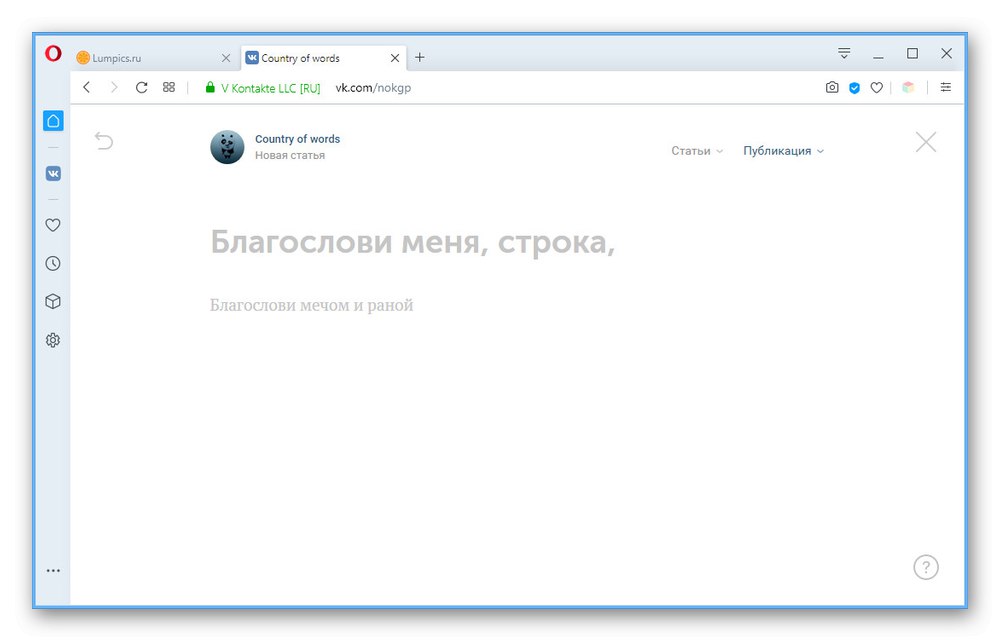The width and height of the screenshot is (1000, 641).
Task: Go back to the previous page
Action: [87, 87]
